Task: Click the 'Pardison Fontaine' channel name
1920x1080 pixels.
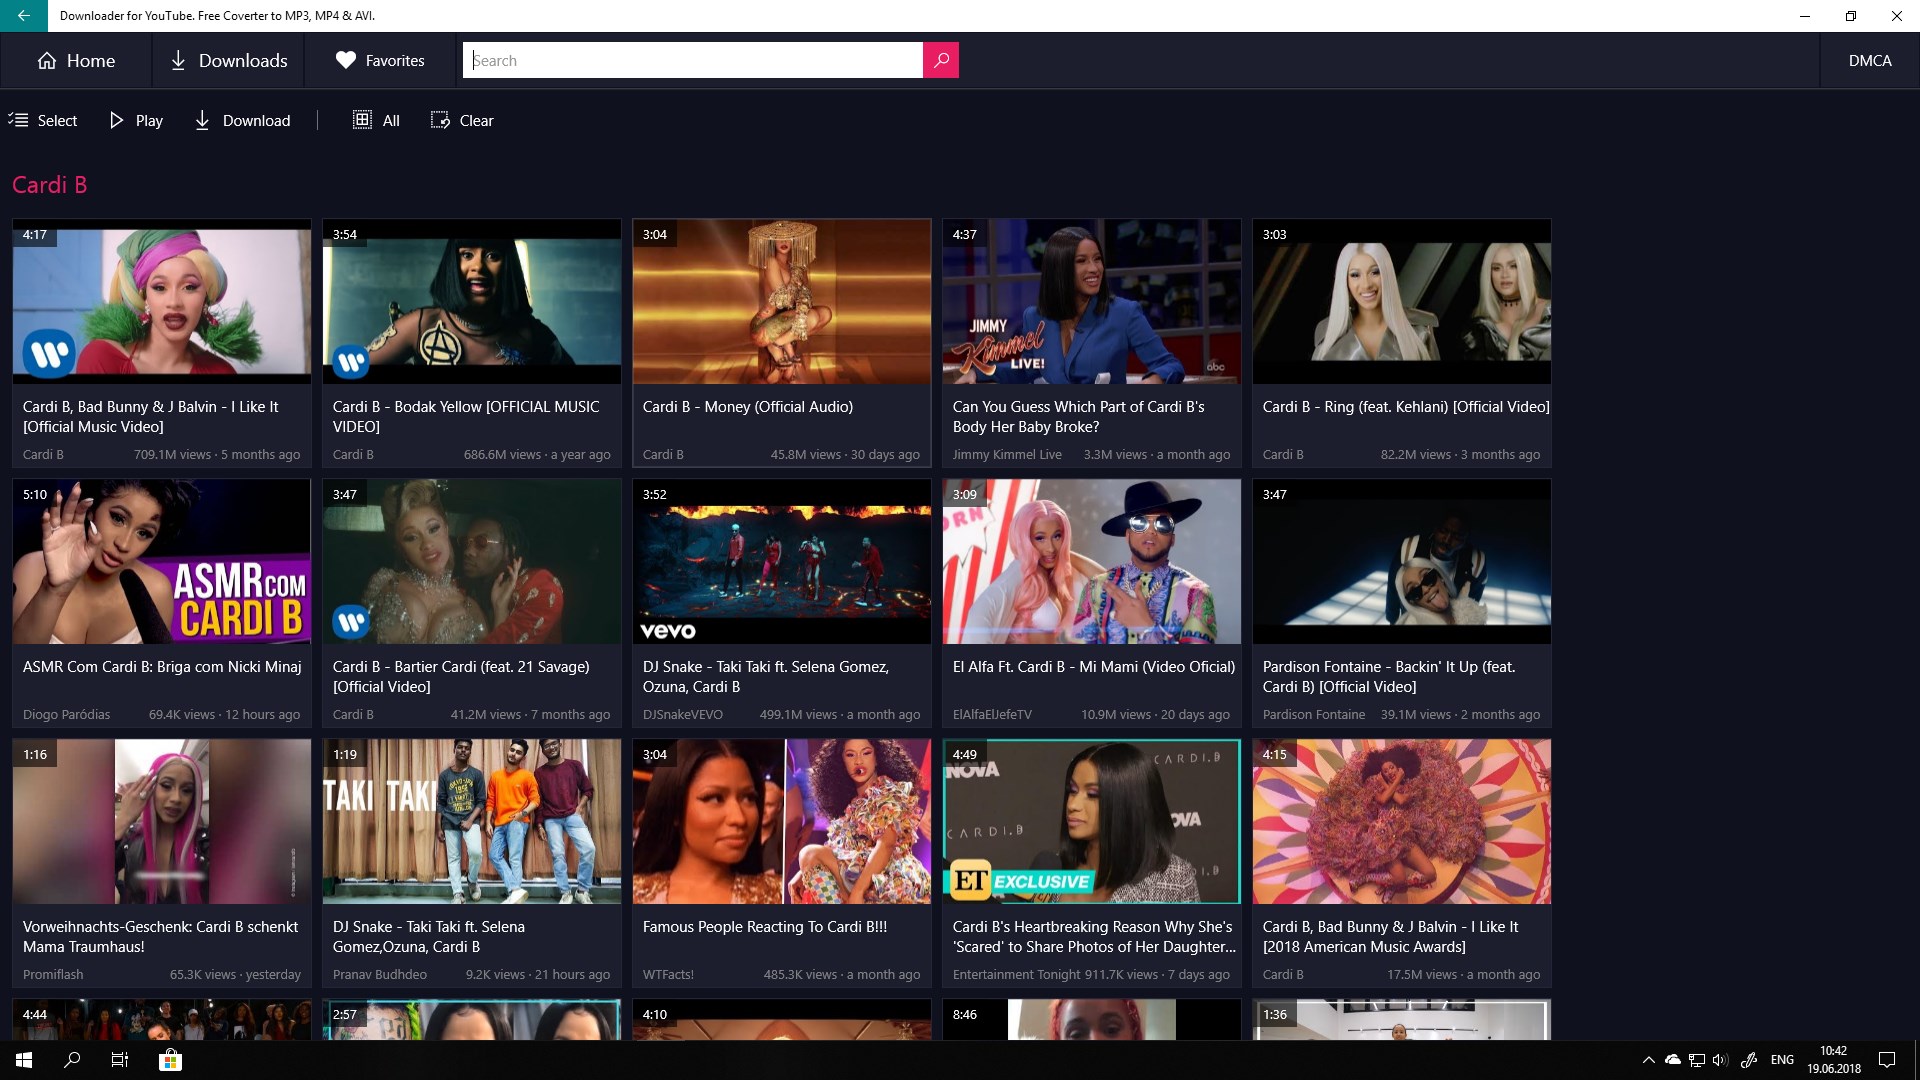Action: pos(1314,715)
